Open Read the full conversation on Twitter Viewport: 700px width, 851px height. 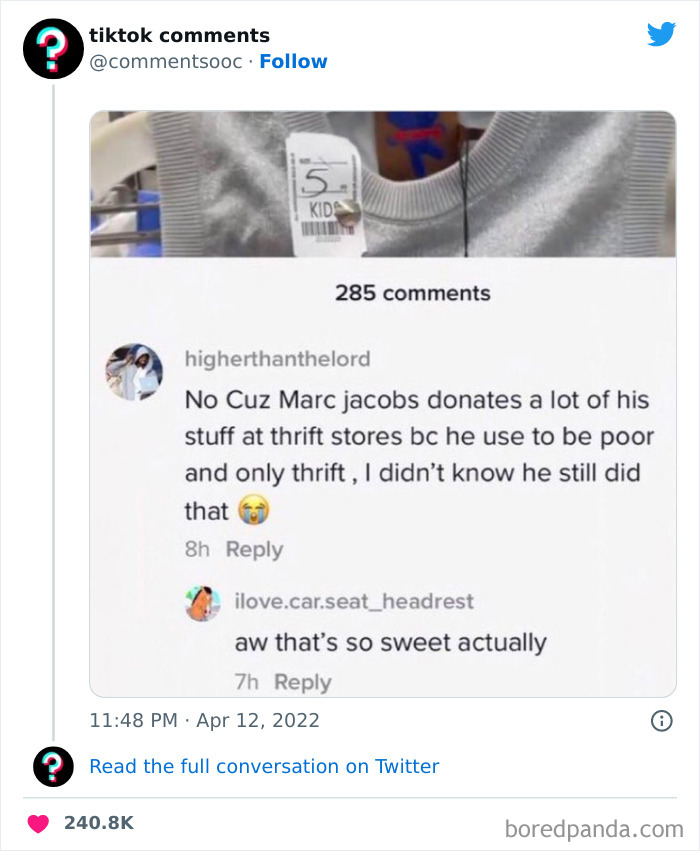click(264, 766)
